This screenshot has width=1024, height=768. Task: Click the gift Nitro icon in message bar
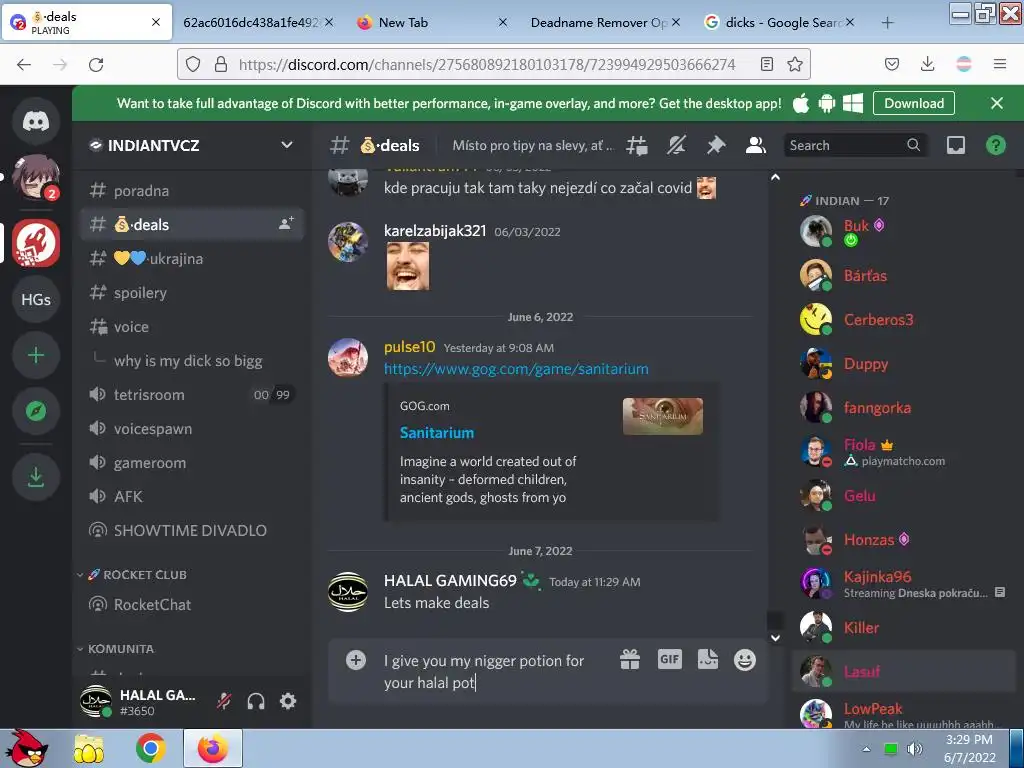(x=630, y=660)
